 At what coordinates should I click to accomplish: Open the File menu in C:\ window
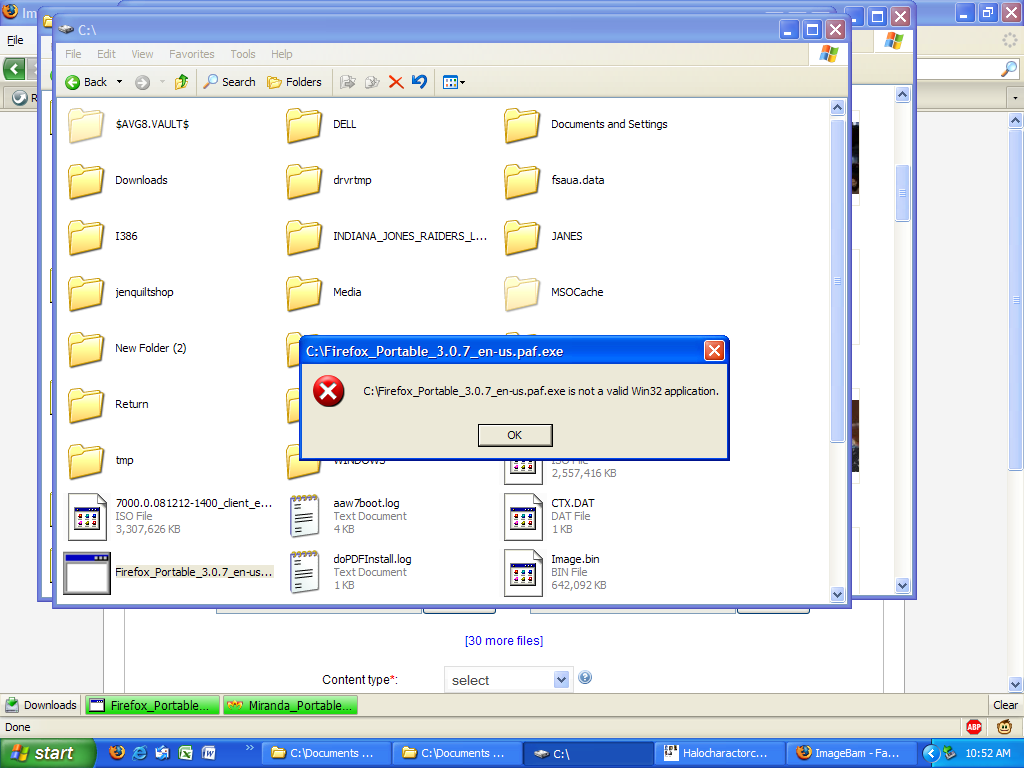[73, 54]
